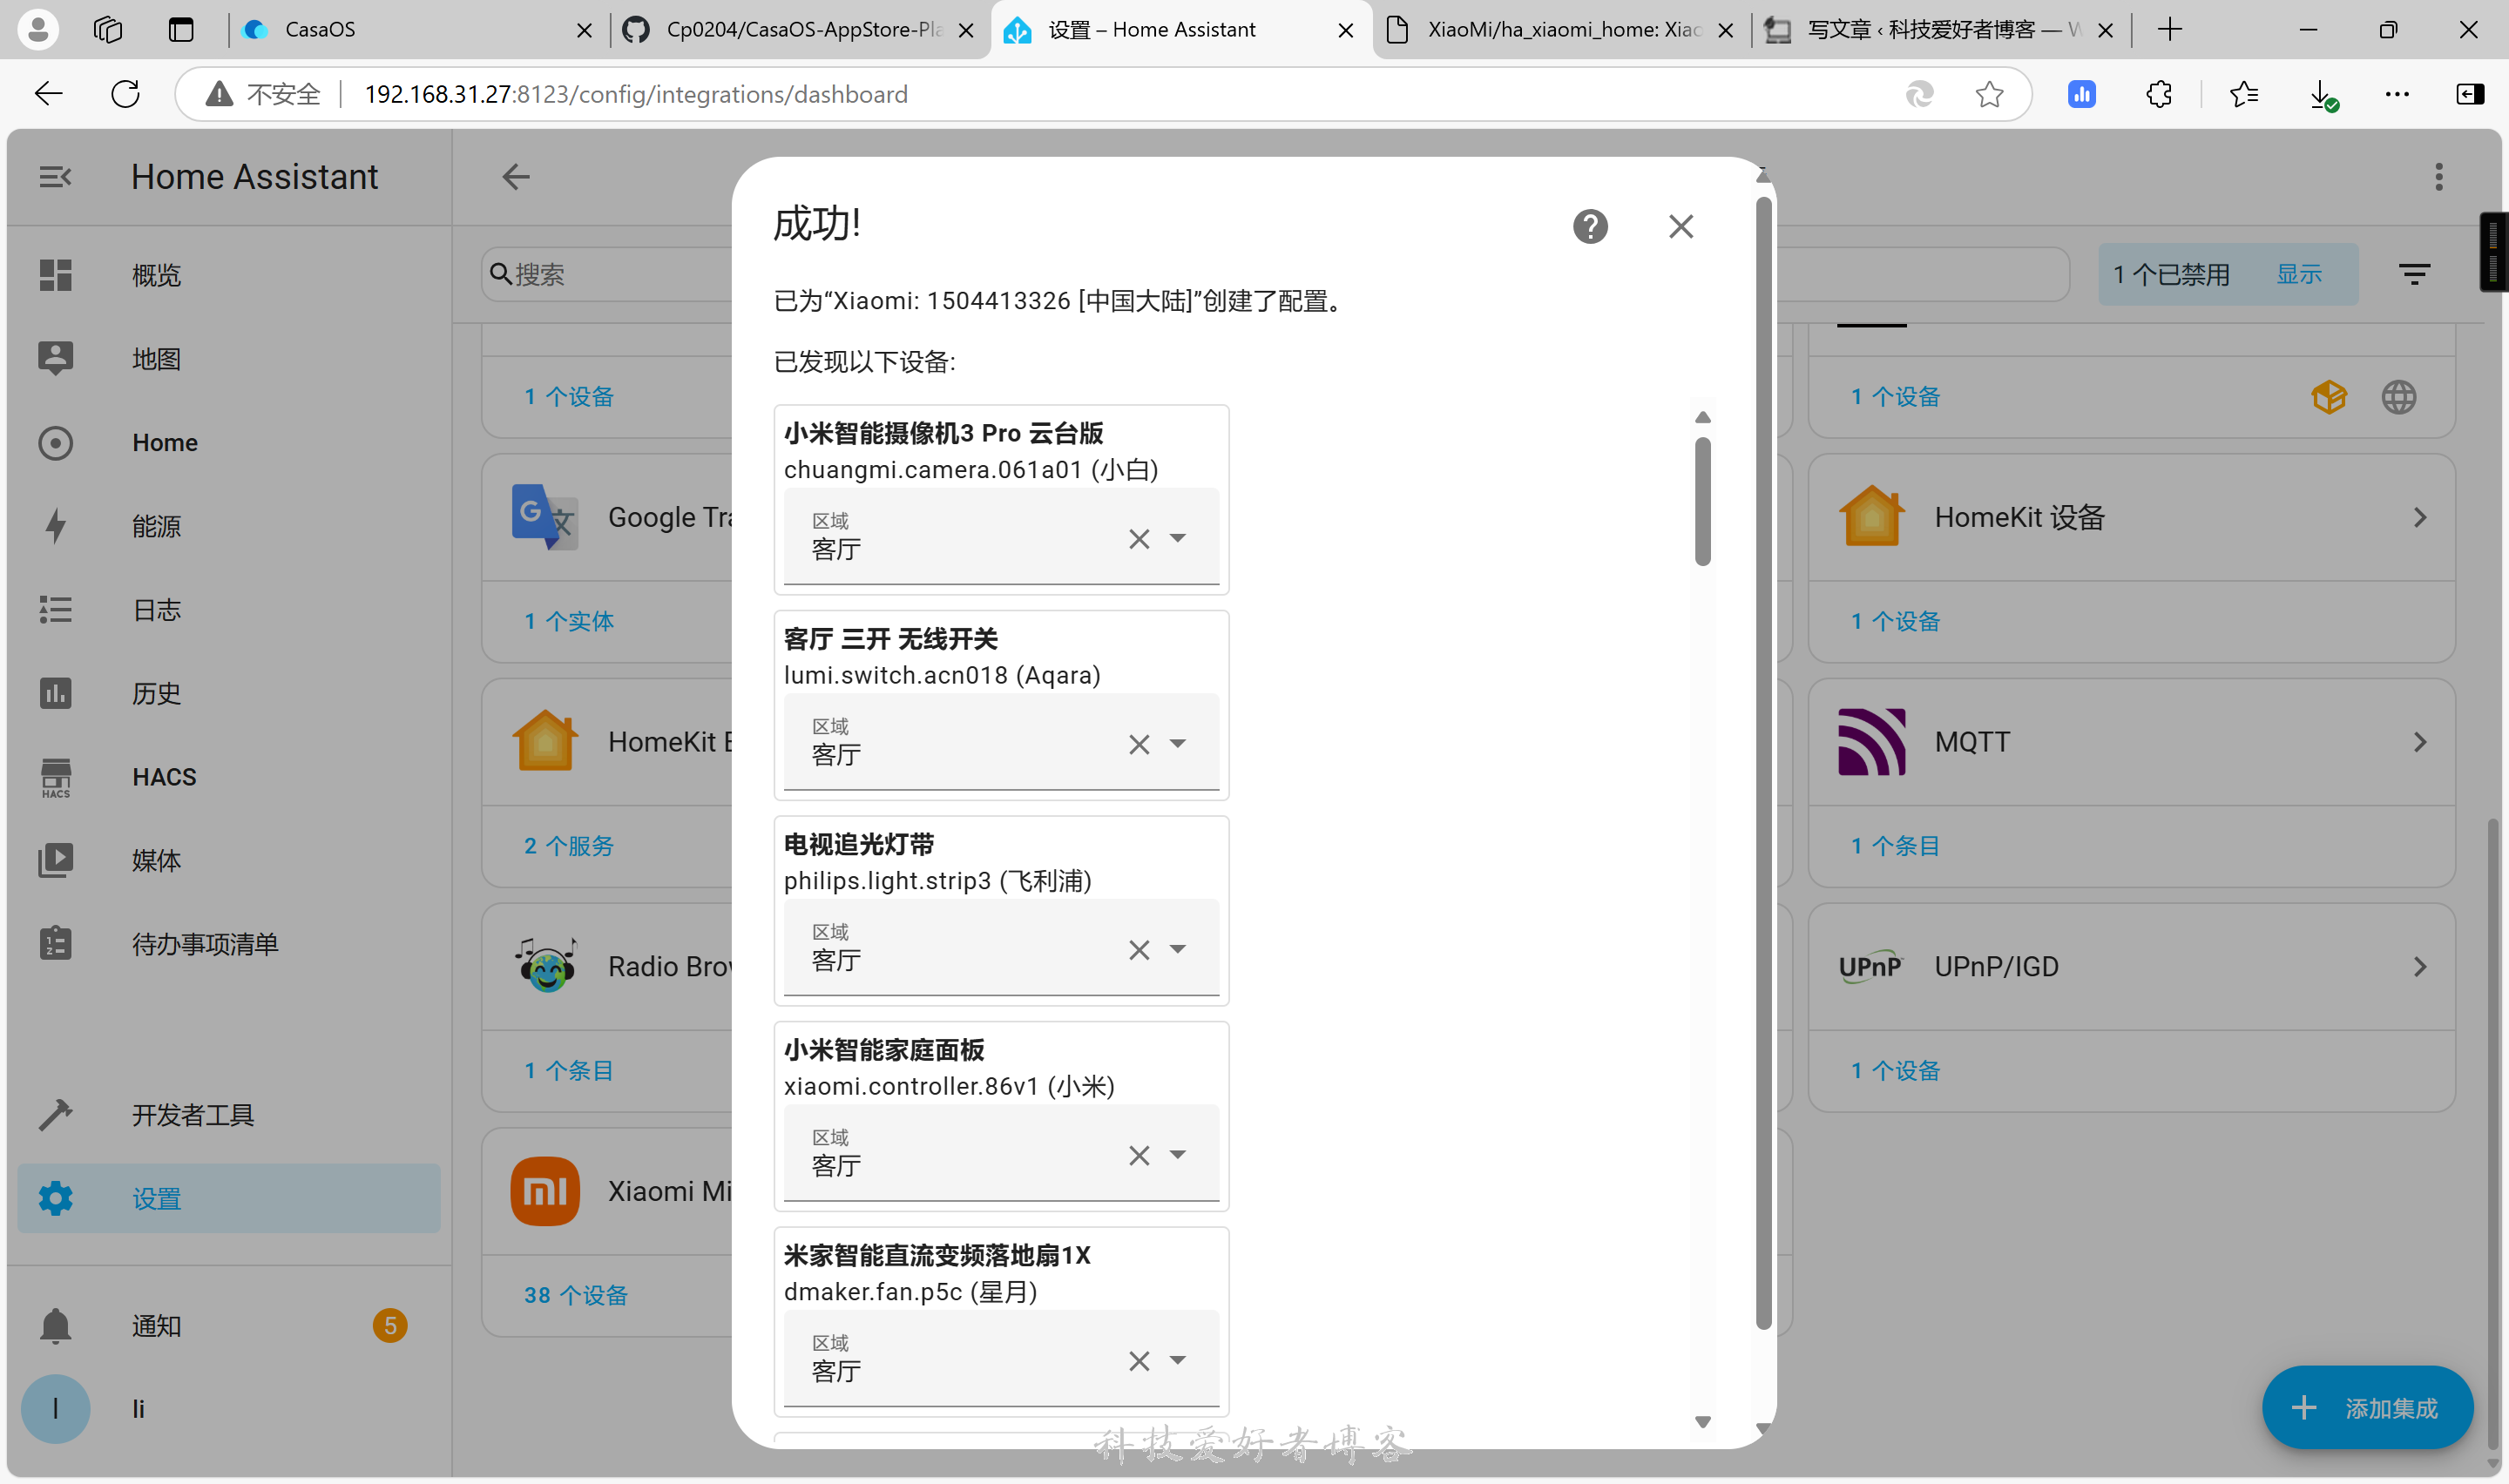Viewport: 2509px width, 1484px height.
Task: Click the dialog outer scrollbar
Action: click(1763, 762)
